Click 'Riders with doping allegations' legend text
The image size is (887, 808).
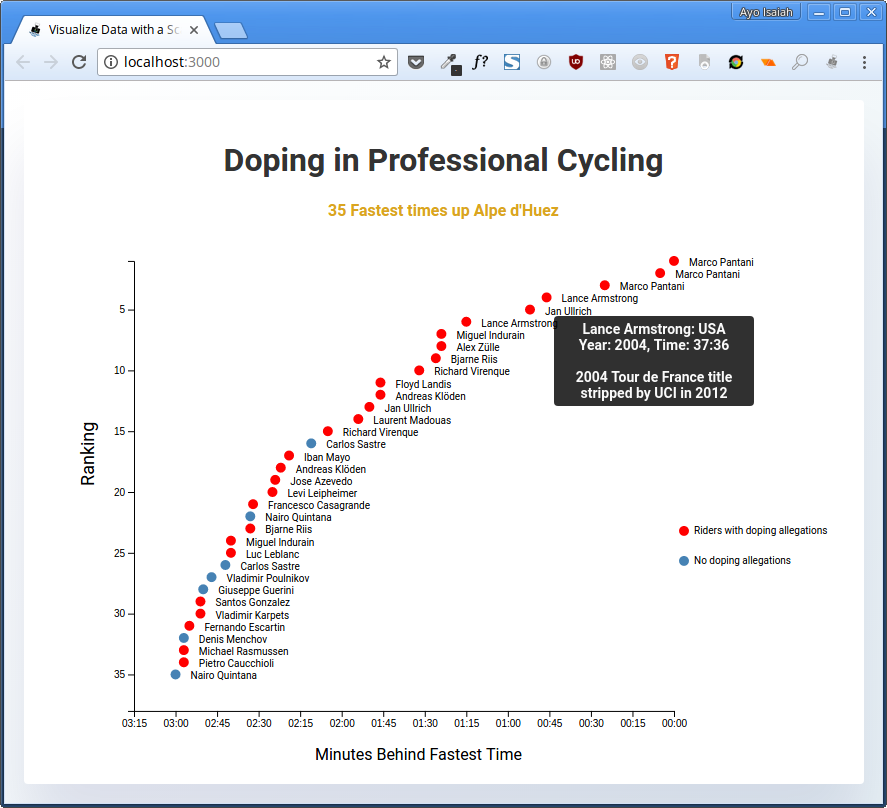760,530
